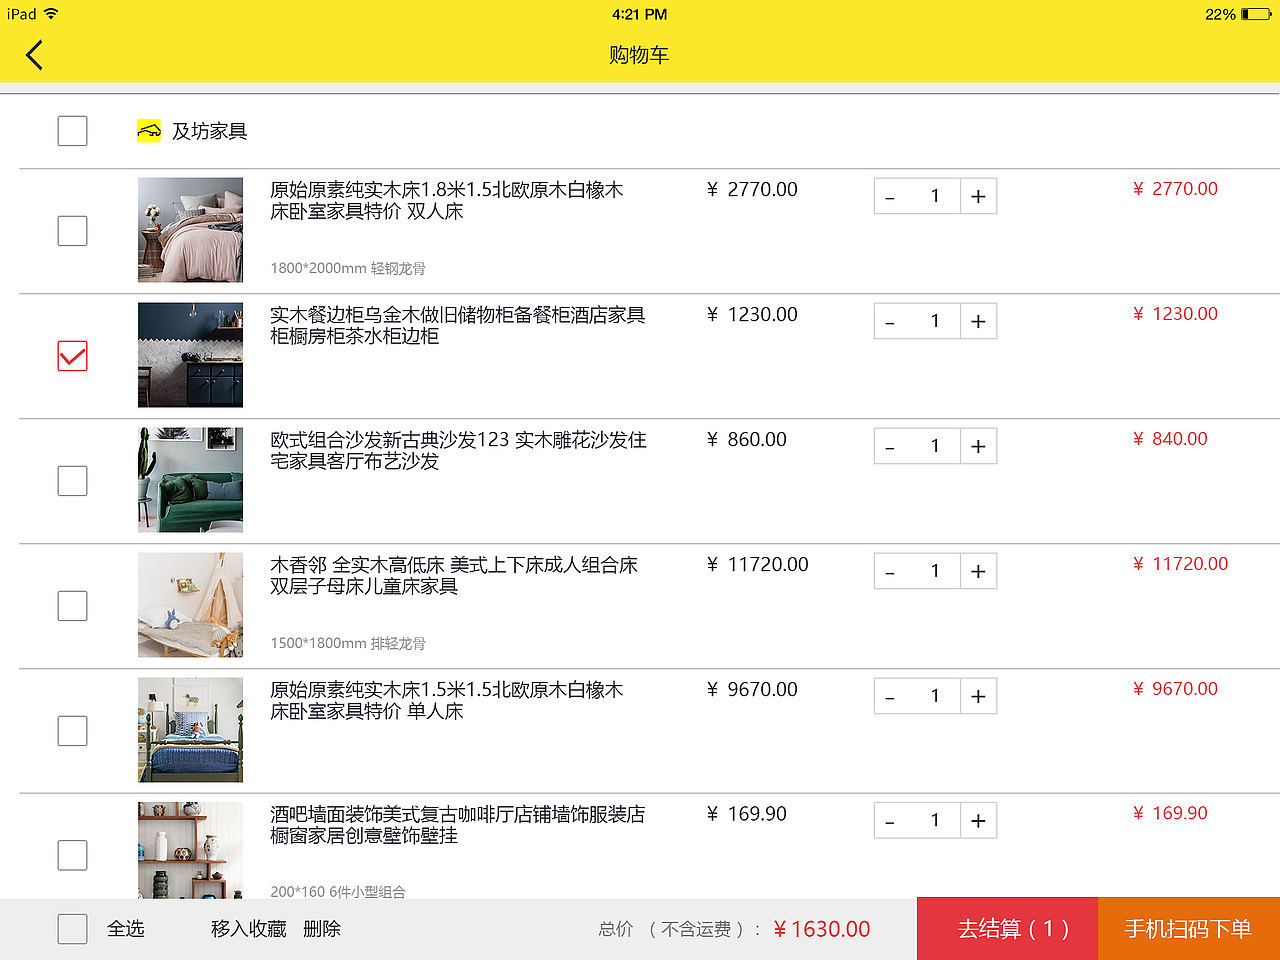Open the pink bedding 双人床 thumbnail
This screenshot has height=960, width=1280.
190,230
